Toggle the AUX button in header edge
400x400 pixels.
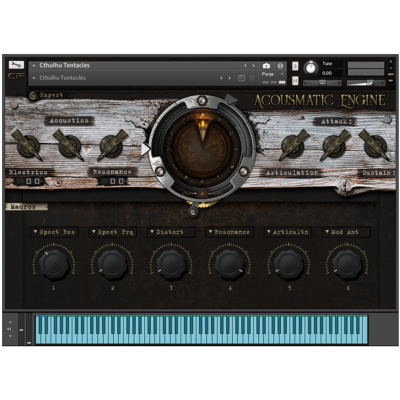pyautogui.click(x=391, y=74)
